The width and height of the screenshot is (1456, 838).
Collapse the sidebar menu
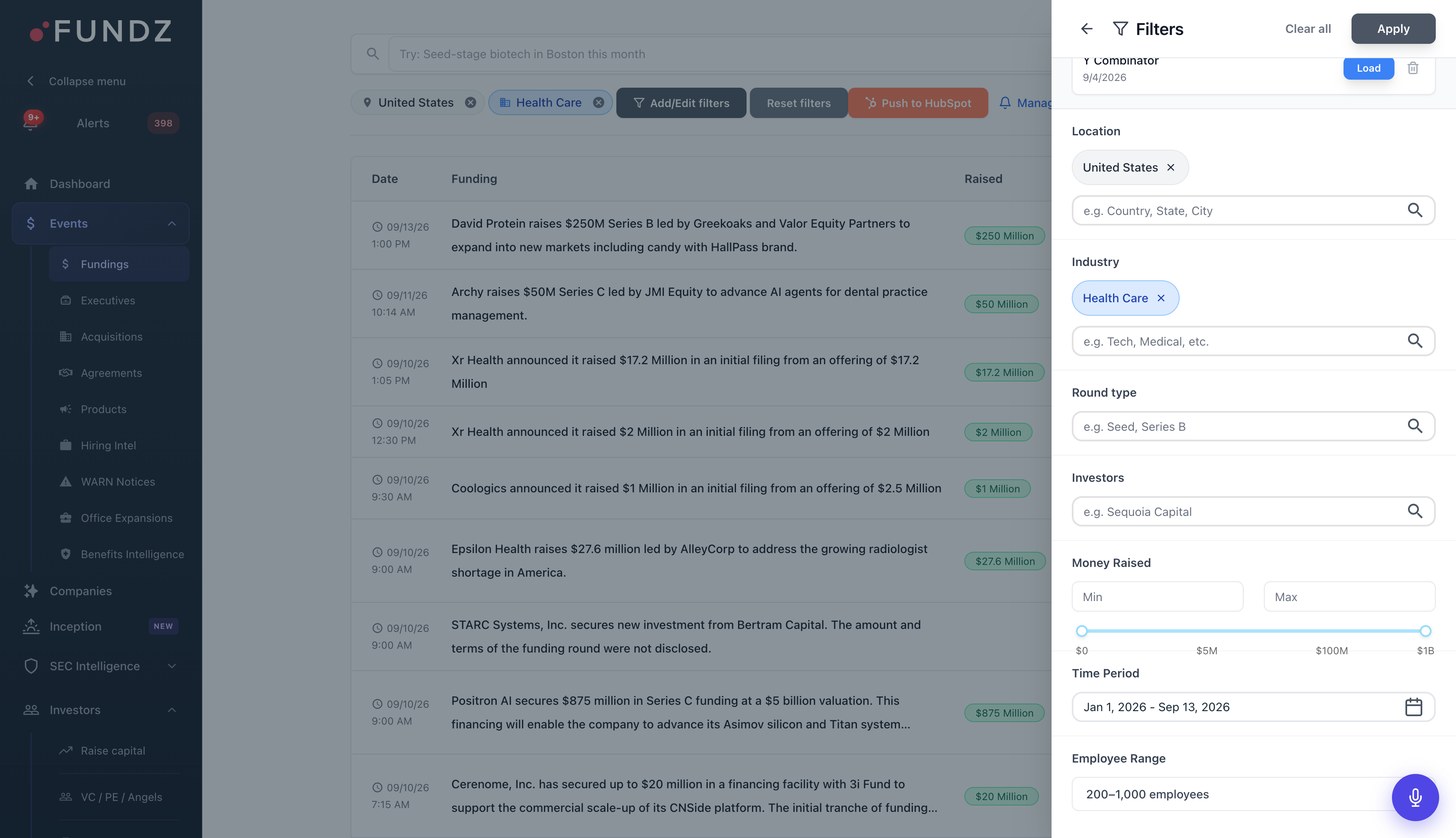(x=76, y=81)
